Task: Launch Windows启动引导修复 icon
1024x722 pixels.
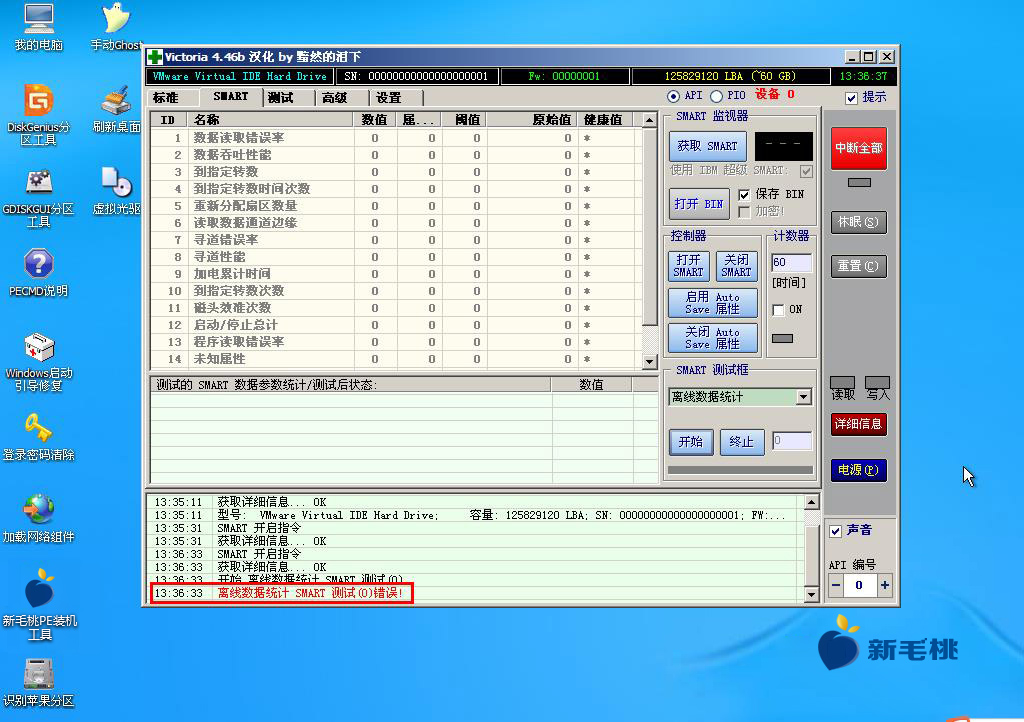Action: (39, 362)
